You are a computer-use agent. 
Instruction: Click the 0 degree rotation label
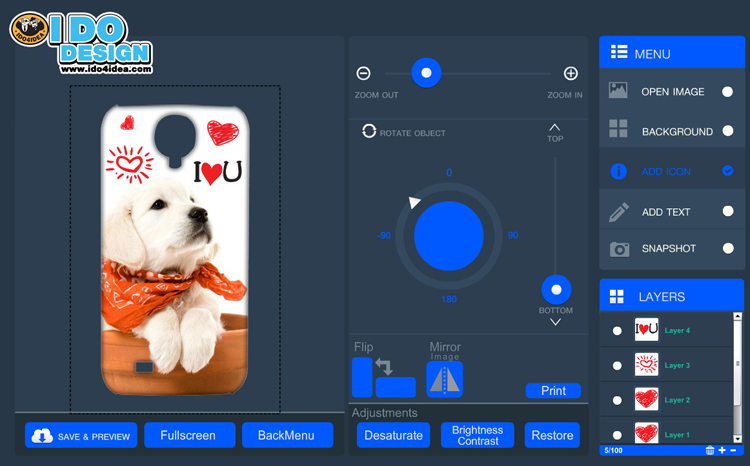tap(449, 172)
